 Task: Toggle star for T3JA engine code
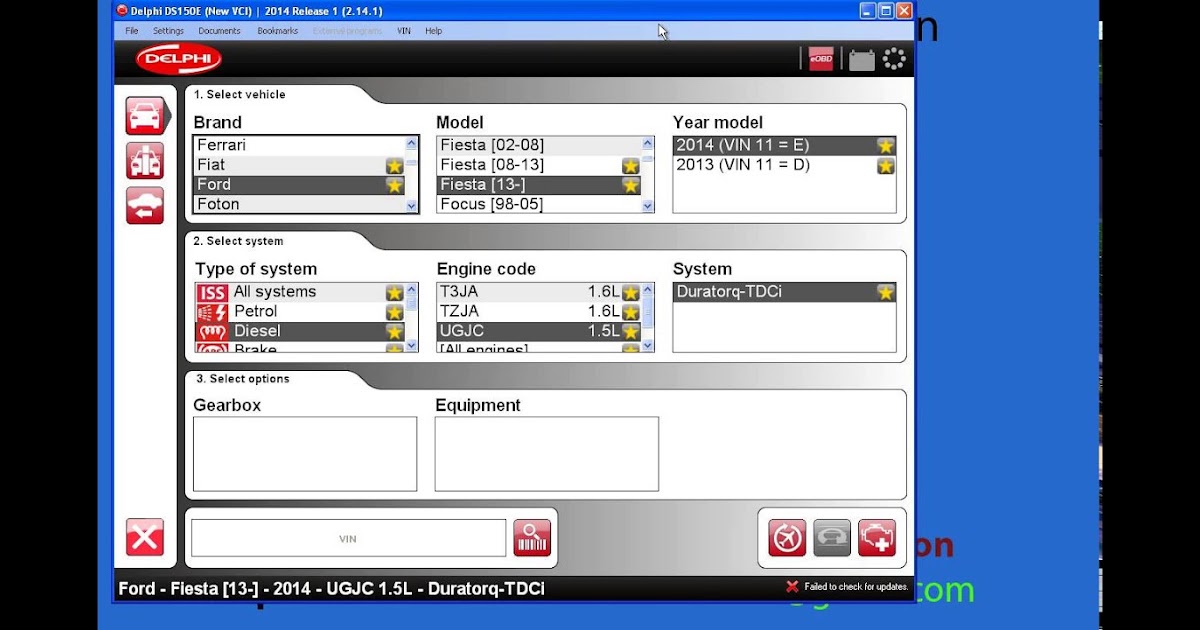click(630, 293)
